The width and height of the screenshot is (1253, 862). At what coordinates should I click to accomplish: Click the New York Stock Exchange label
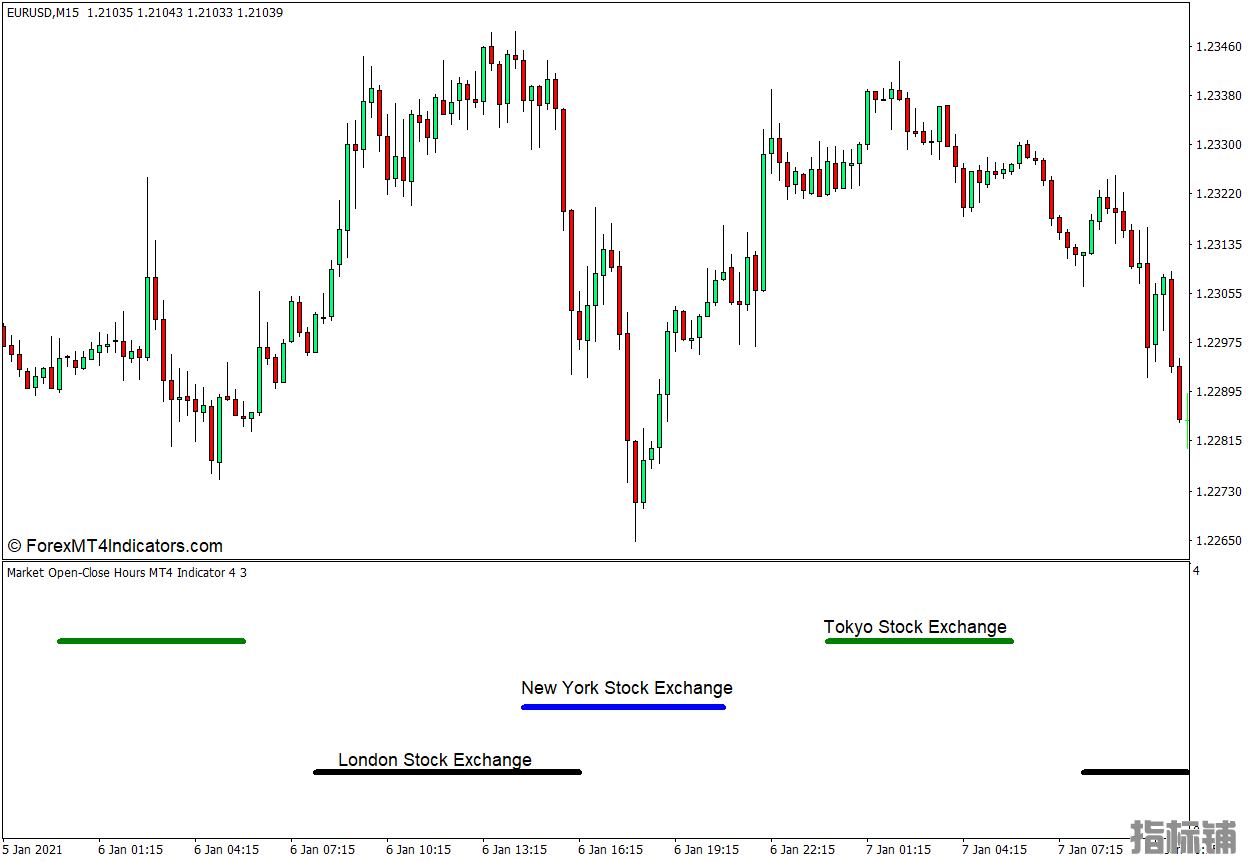pos(626,688)
